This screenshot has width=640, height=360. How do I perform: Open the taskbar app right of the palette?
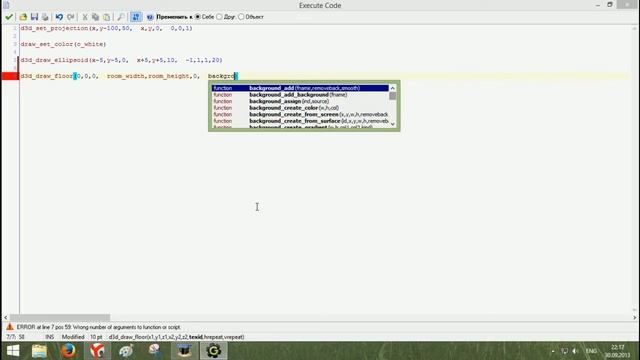tap(155, 351)
